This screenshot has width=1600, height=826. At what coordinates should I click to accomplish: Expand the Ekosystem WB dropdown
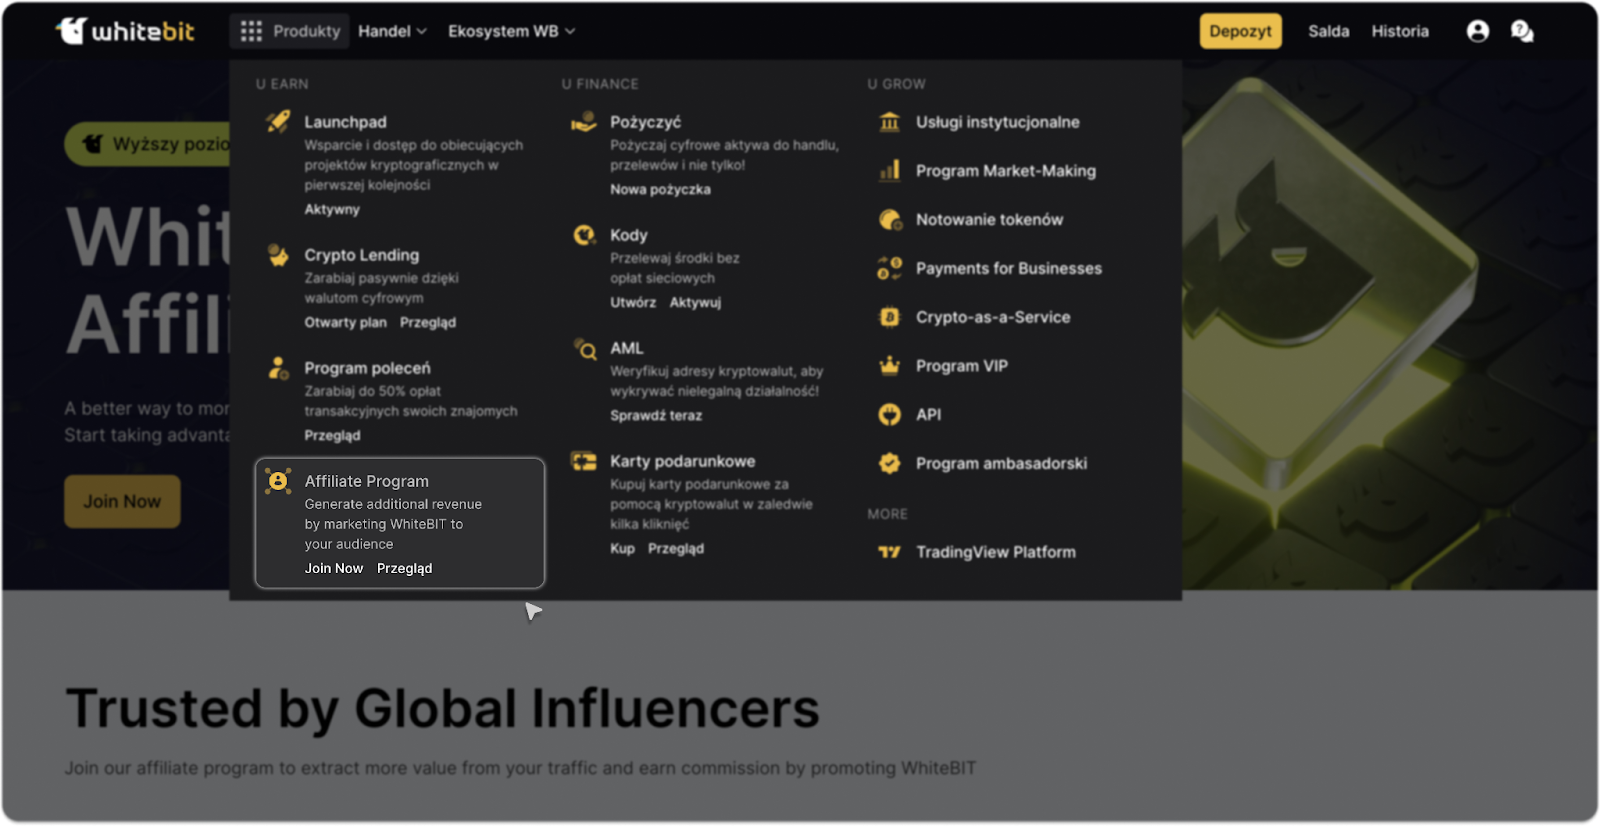(511, 31)
